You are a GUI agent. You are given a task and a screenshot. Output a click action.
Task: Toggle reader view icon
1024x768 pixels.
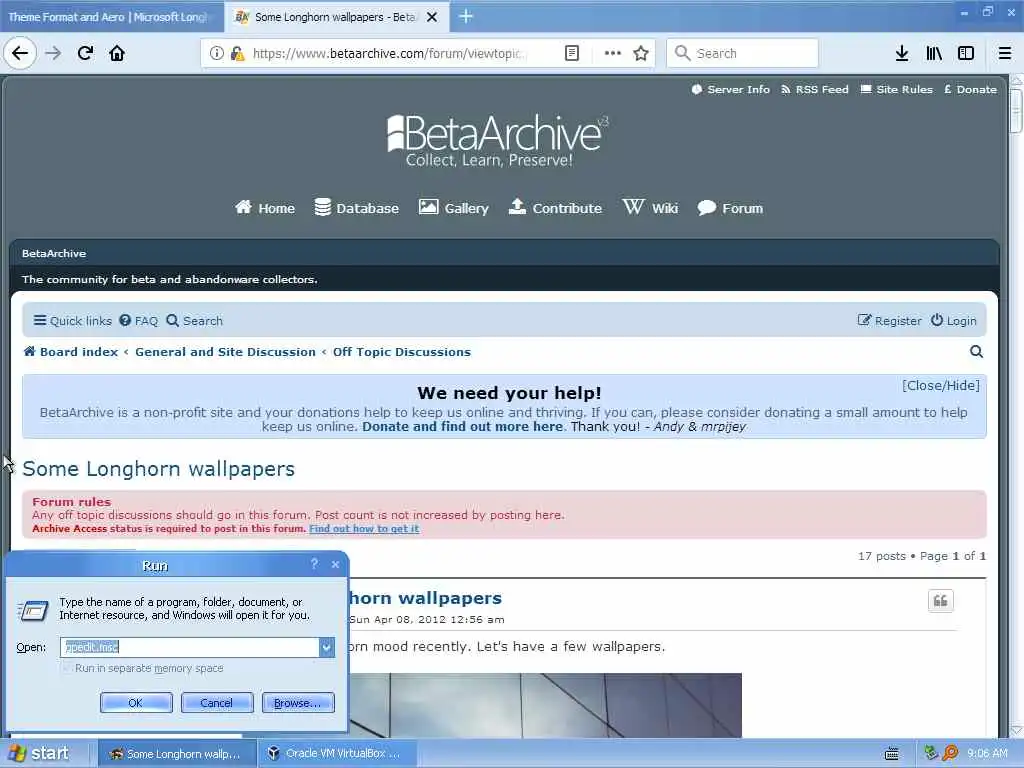(x=571, y=54)
